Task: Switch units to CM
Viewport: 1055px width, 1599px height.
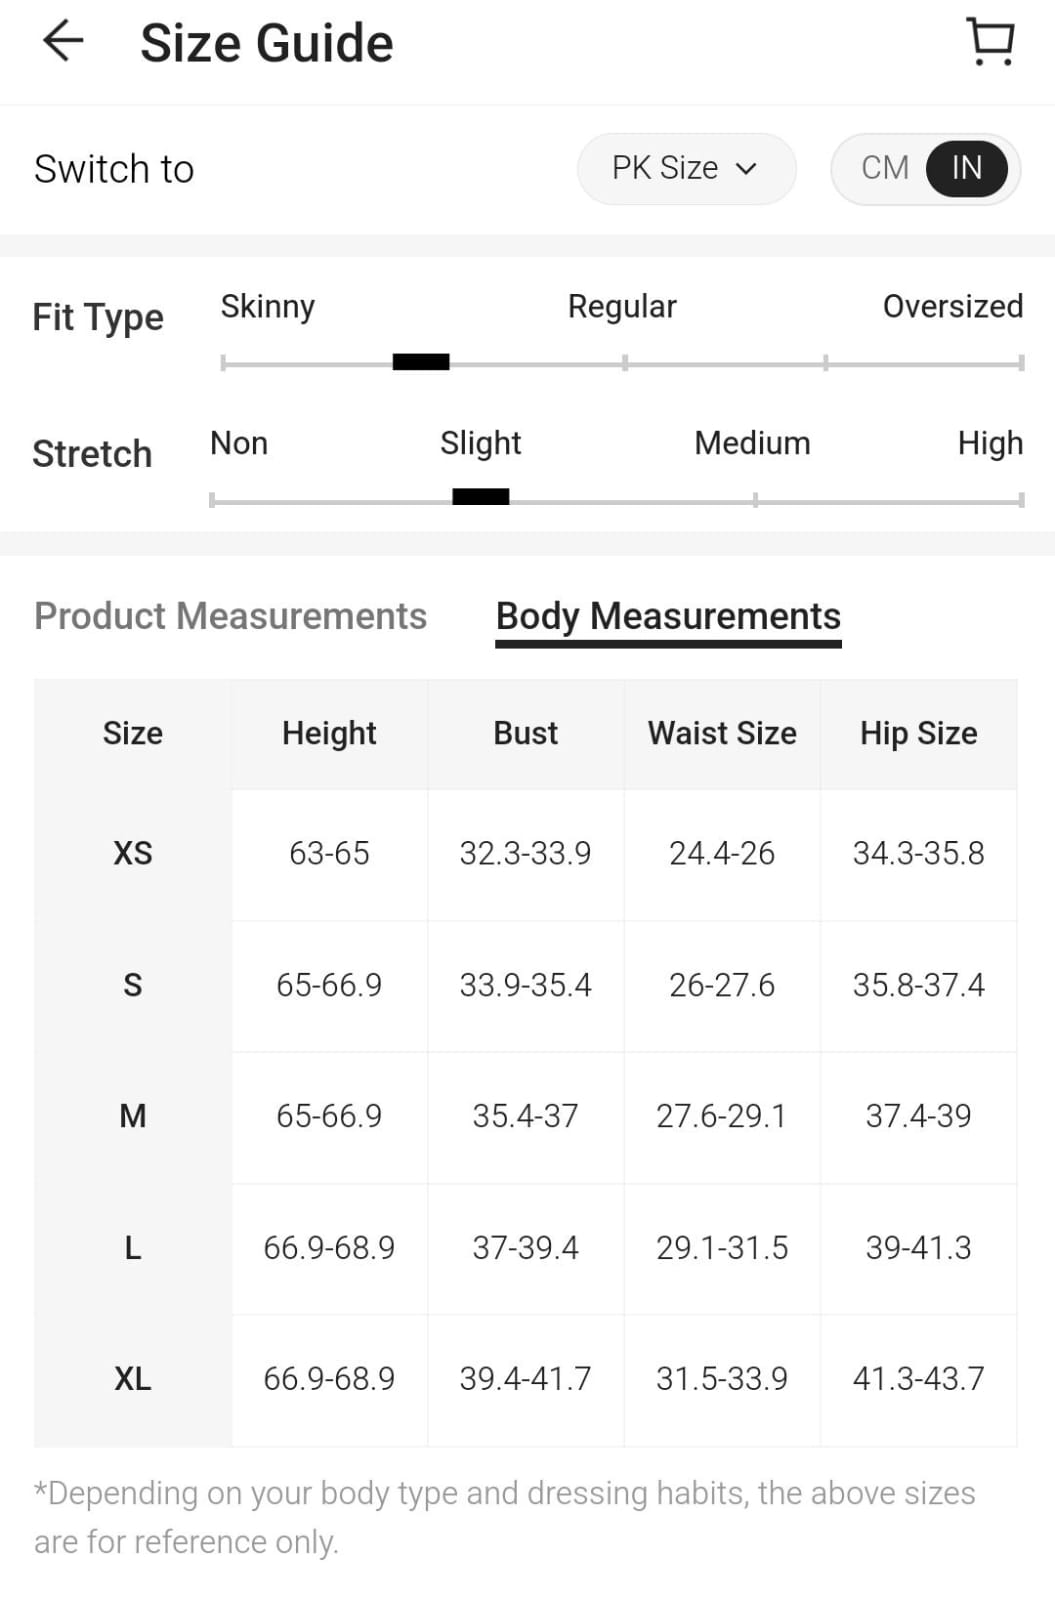Action: coord(884,168)
